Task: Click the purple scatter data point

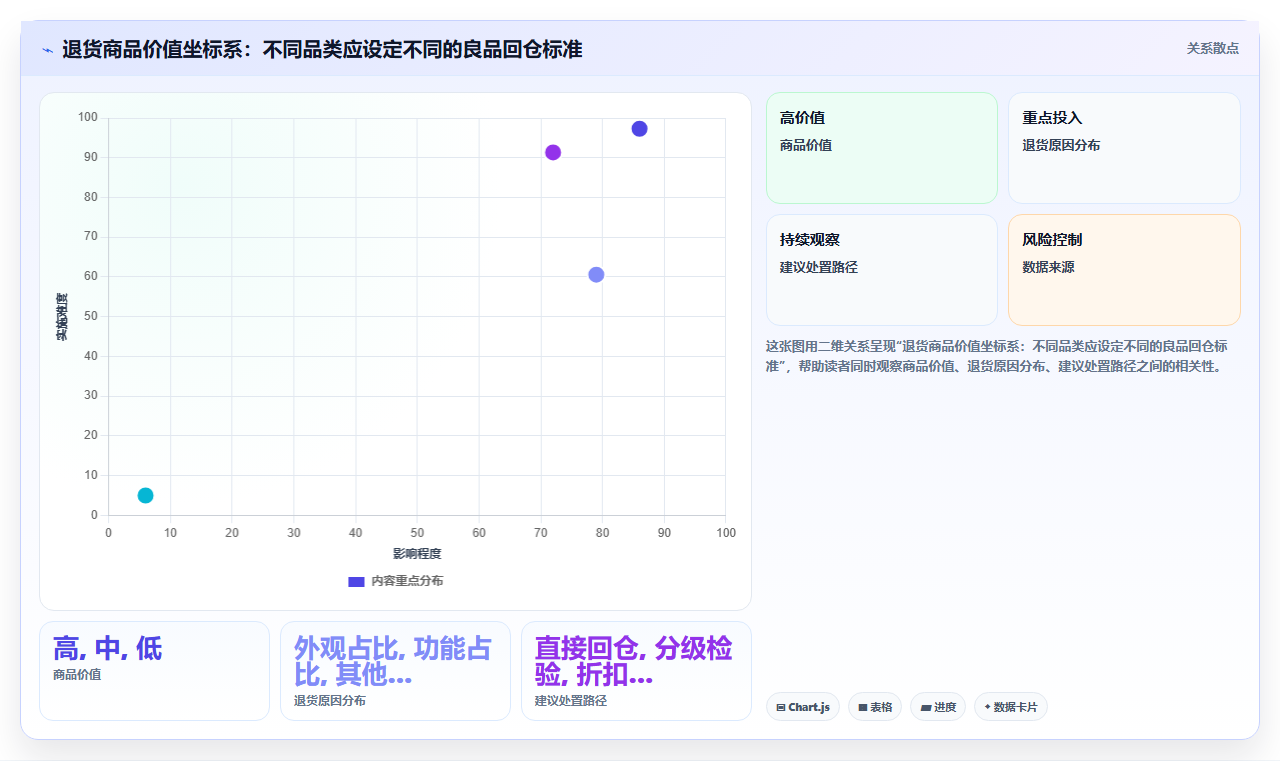Action: [553, 152]
